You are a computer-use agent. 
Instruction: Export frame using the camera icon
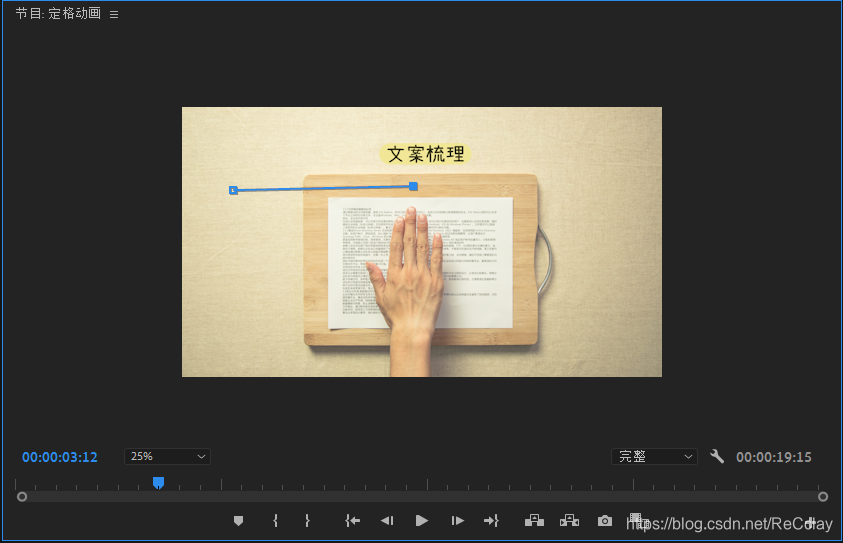click(605, 520)
